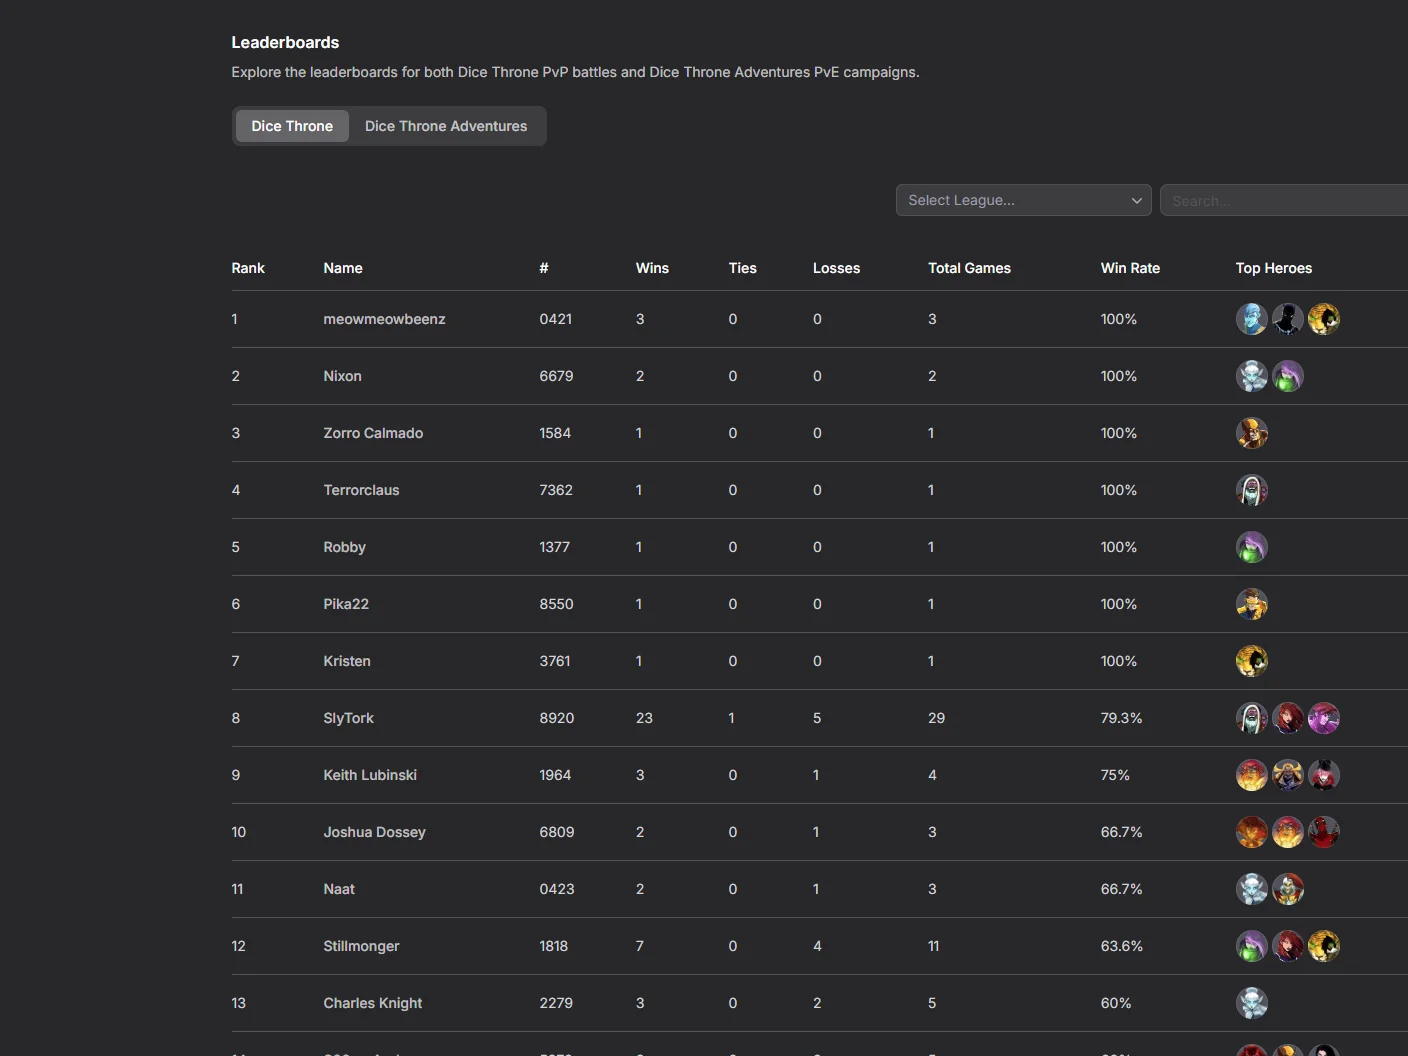Click the yellow-masked hero avatar in Zorro Calmado's row
Screen dimensions: 1408x1056
coord(1252,433)
